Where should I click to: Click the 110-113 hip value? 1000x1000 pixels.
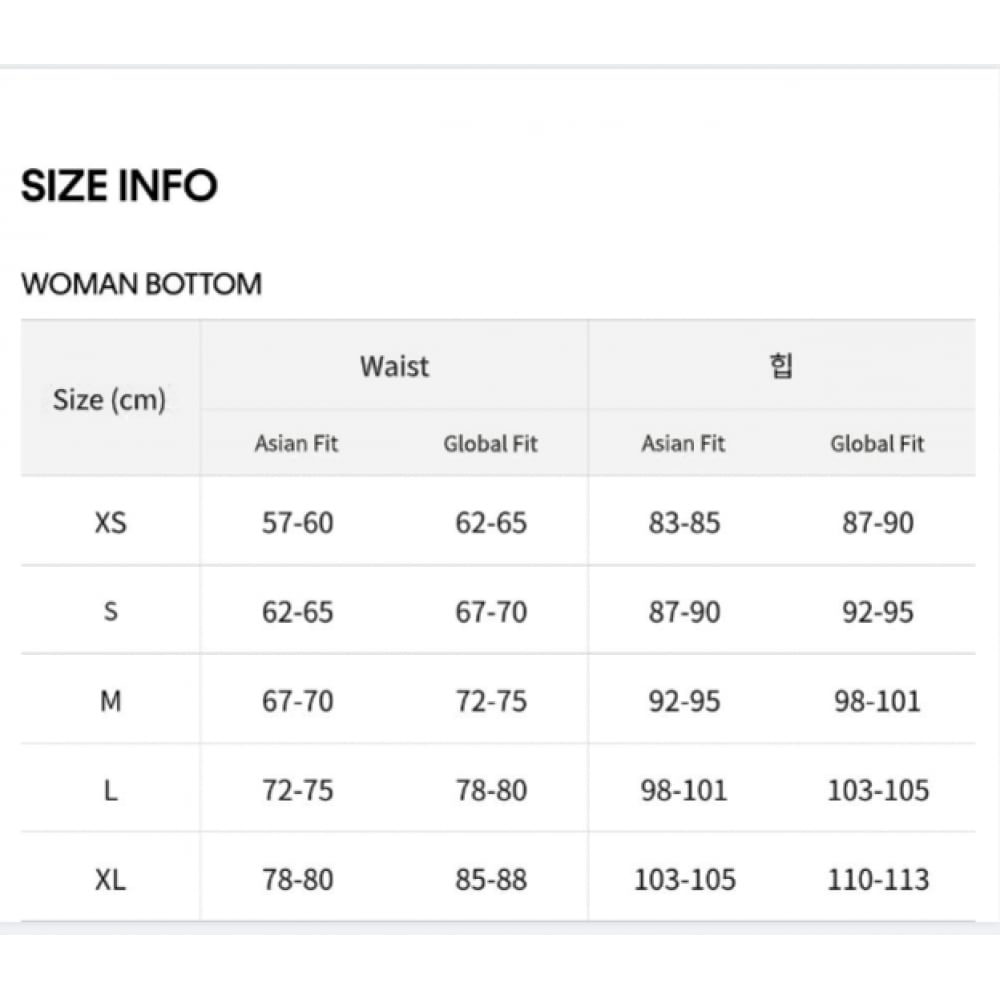point(878,880)
